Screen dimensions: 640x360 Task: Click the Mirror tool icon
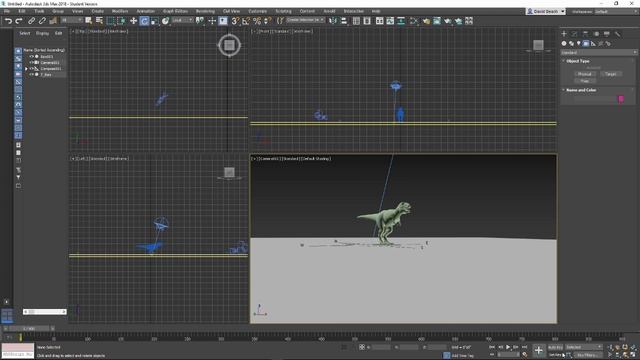(x=333, y=21)
